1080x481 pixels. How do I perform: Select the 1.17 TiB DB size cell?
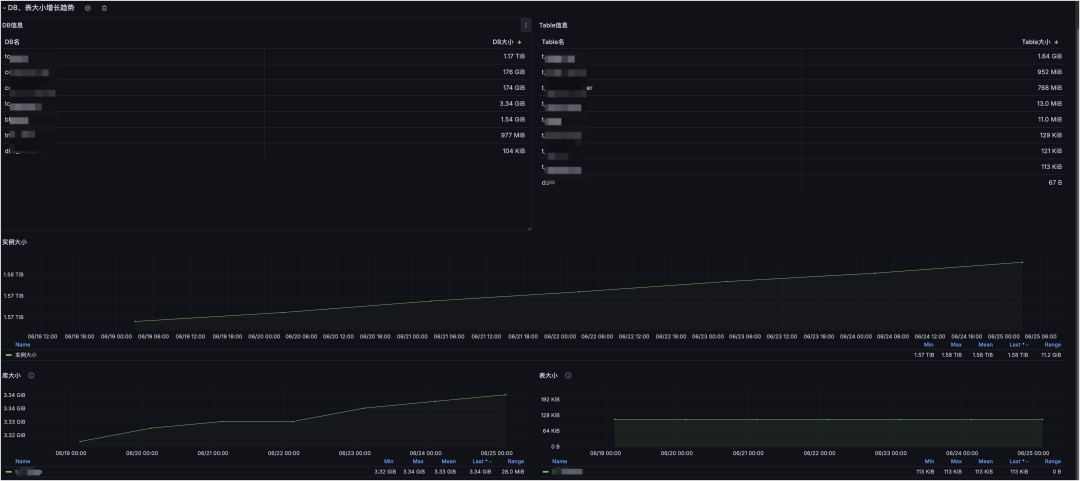tap(514, 56)
